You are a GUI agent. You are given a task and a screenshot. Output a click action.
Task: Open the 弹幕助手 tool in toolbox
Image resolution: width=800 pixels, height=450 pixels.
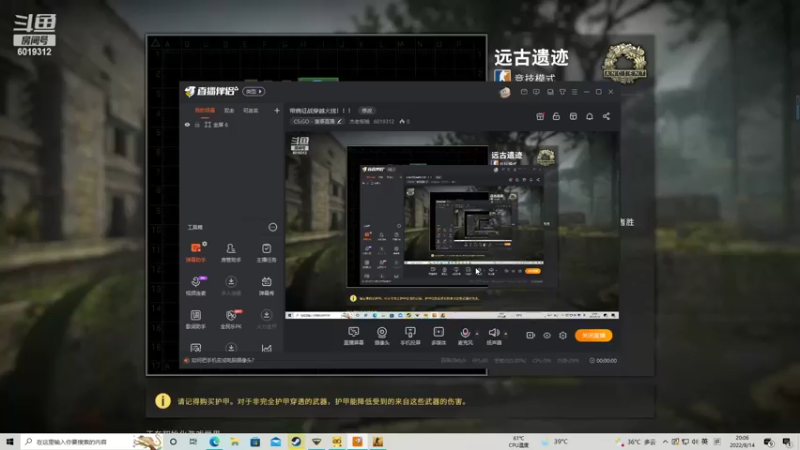click(195, 253)
